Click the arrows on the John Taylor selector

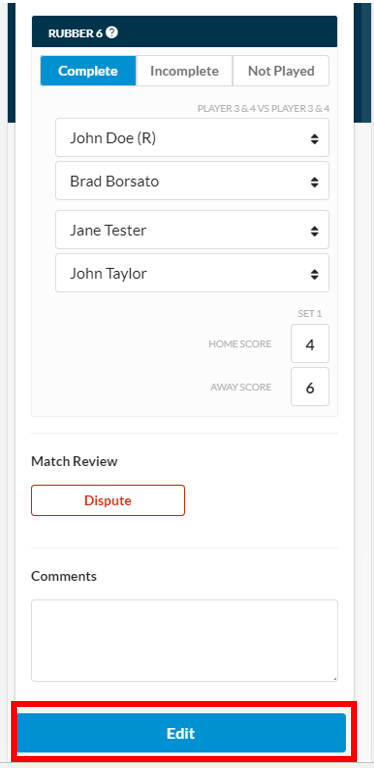click(314, 274)
